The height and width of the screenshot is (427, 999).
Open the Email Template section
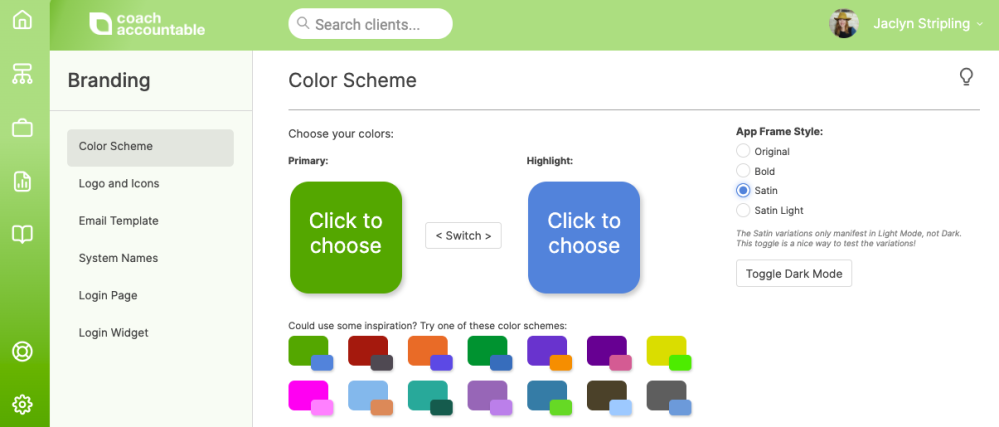coord(118,221)
